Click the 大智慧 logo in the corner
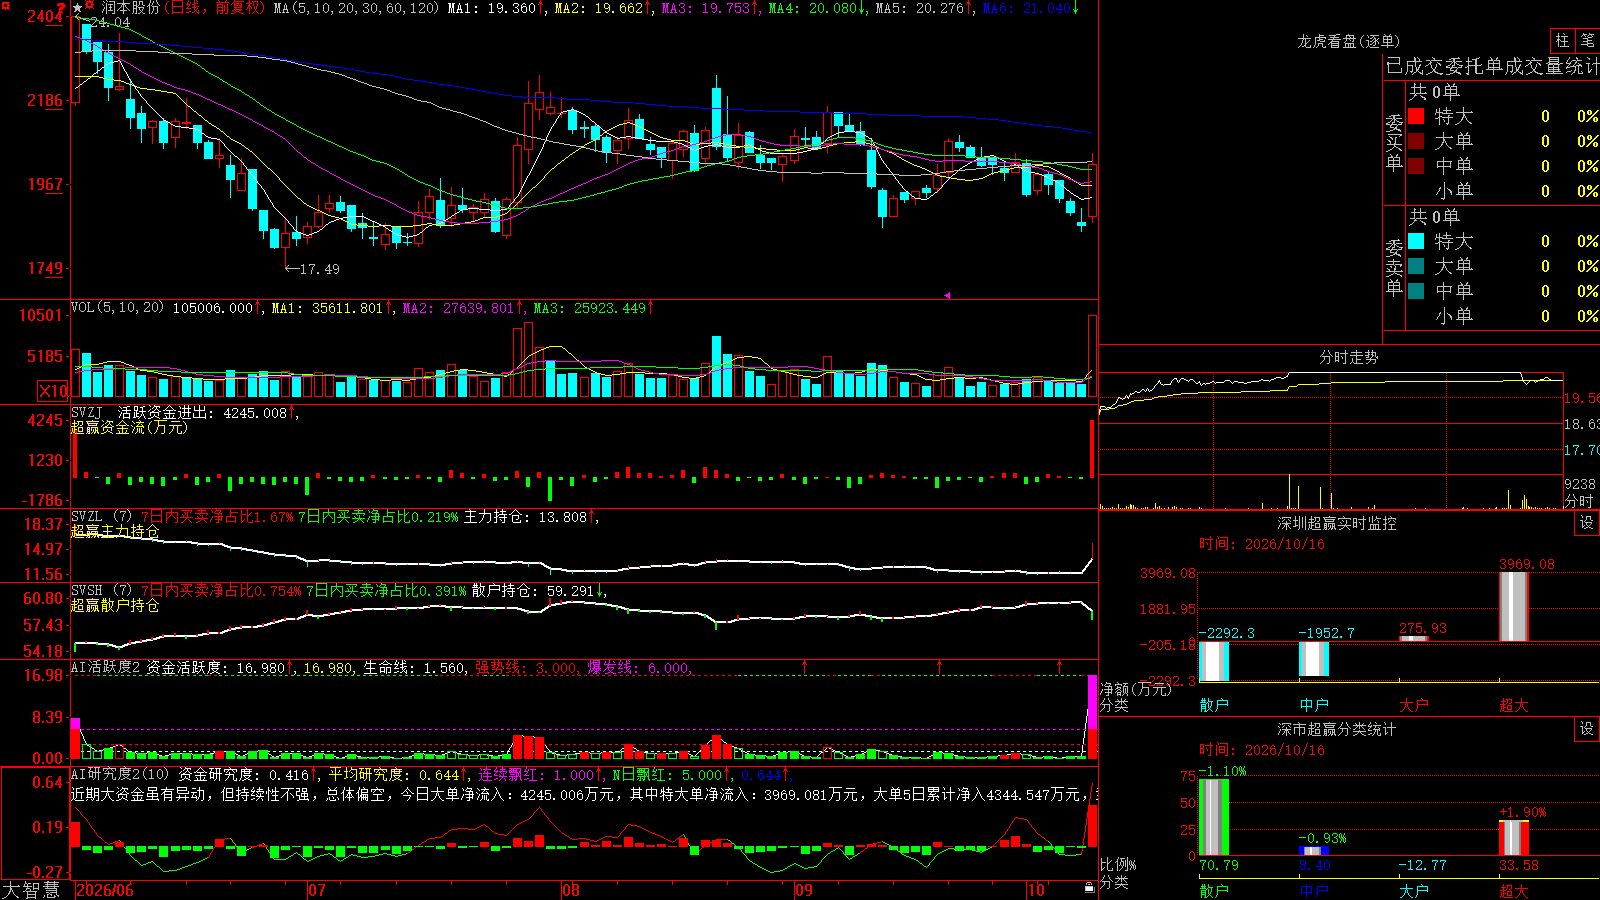 (31, 889)
